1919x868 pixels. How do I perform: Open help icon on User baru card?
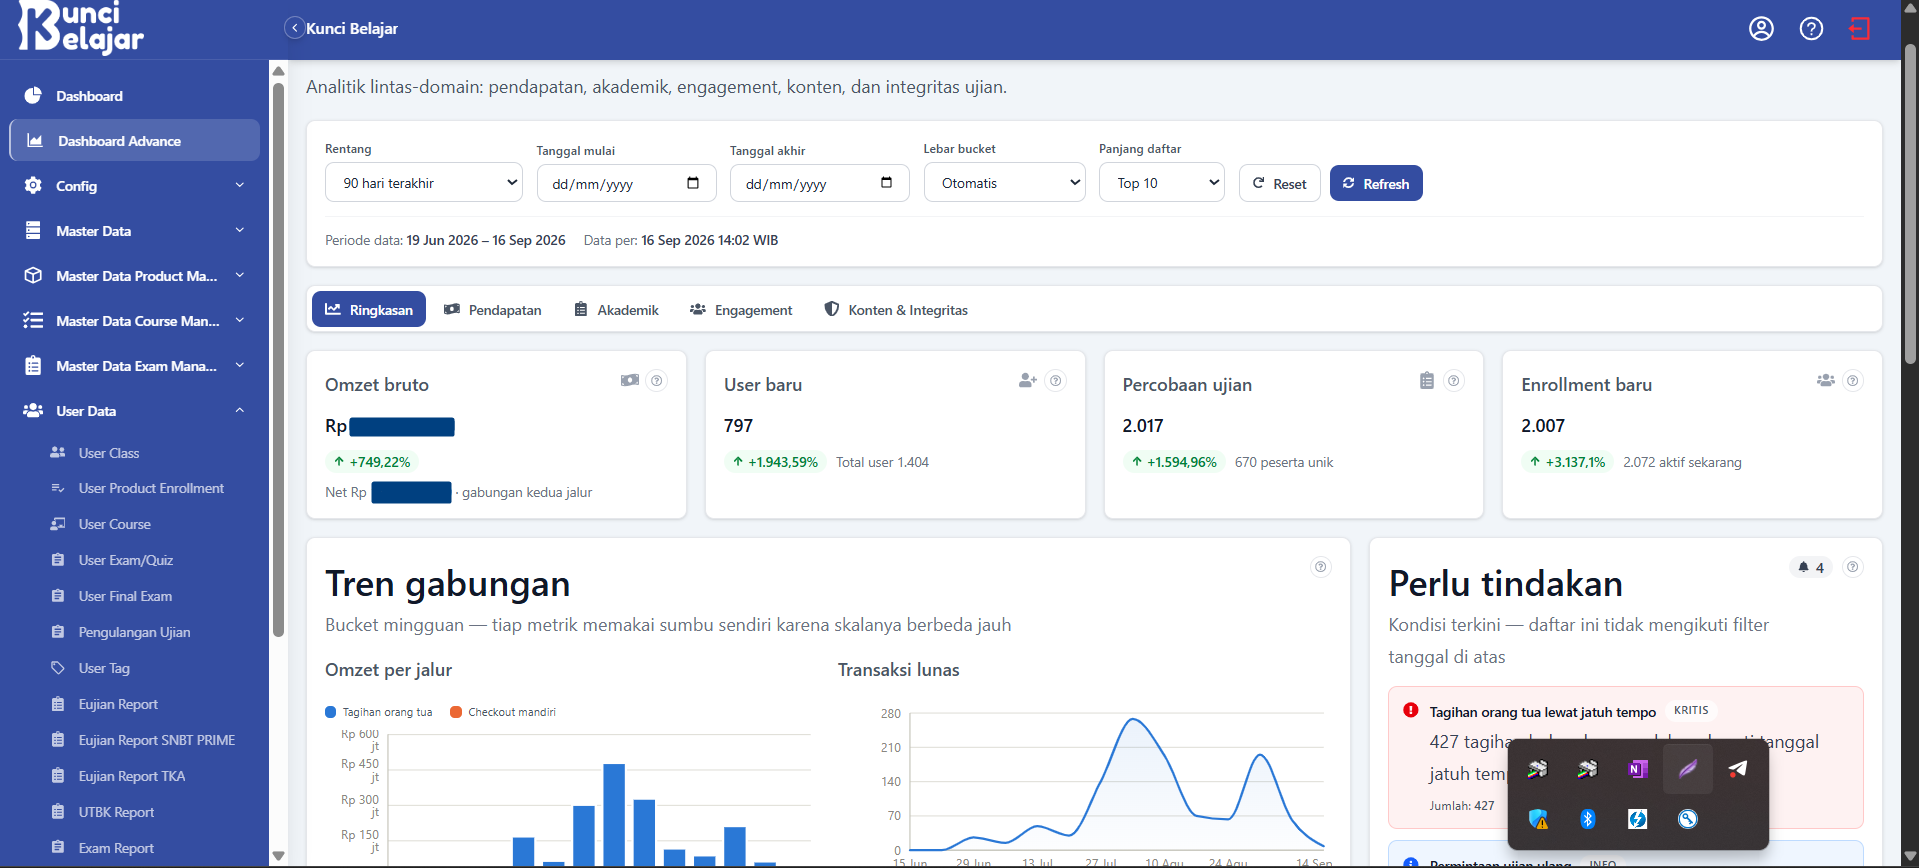tap(1055, 380)
